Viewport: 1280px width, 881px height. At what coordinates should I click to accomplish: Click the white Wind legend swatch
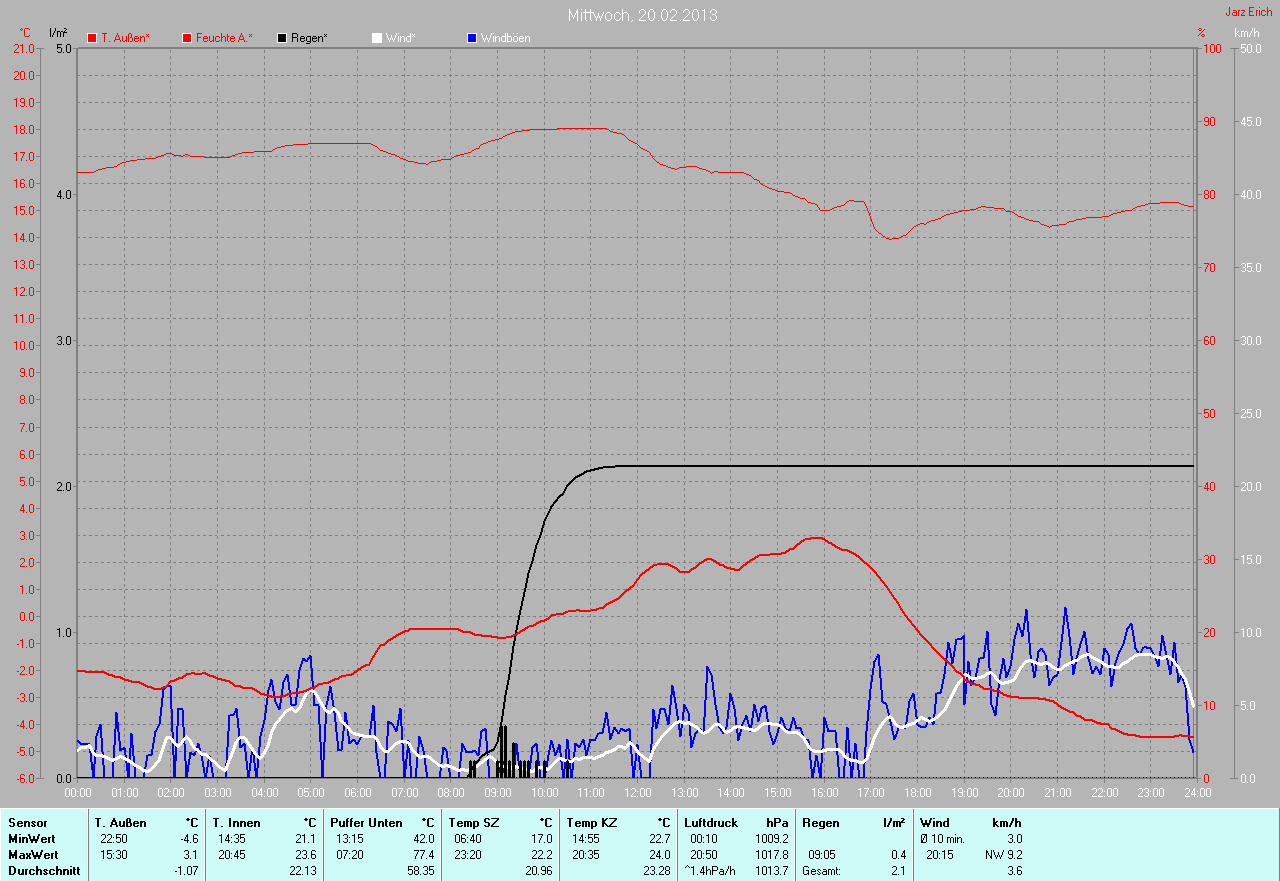pos(377,38)
